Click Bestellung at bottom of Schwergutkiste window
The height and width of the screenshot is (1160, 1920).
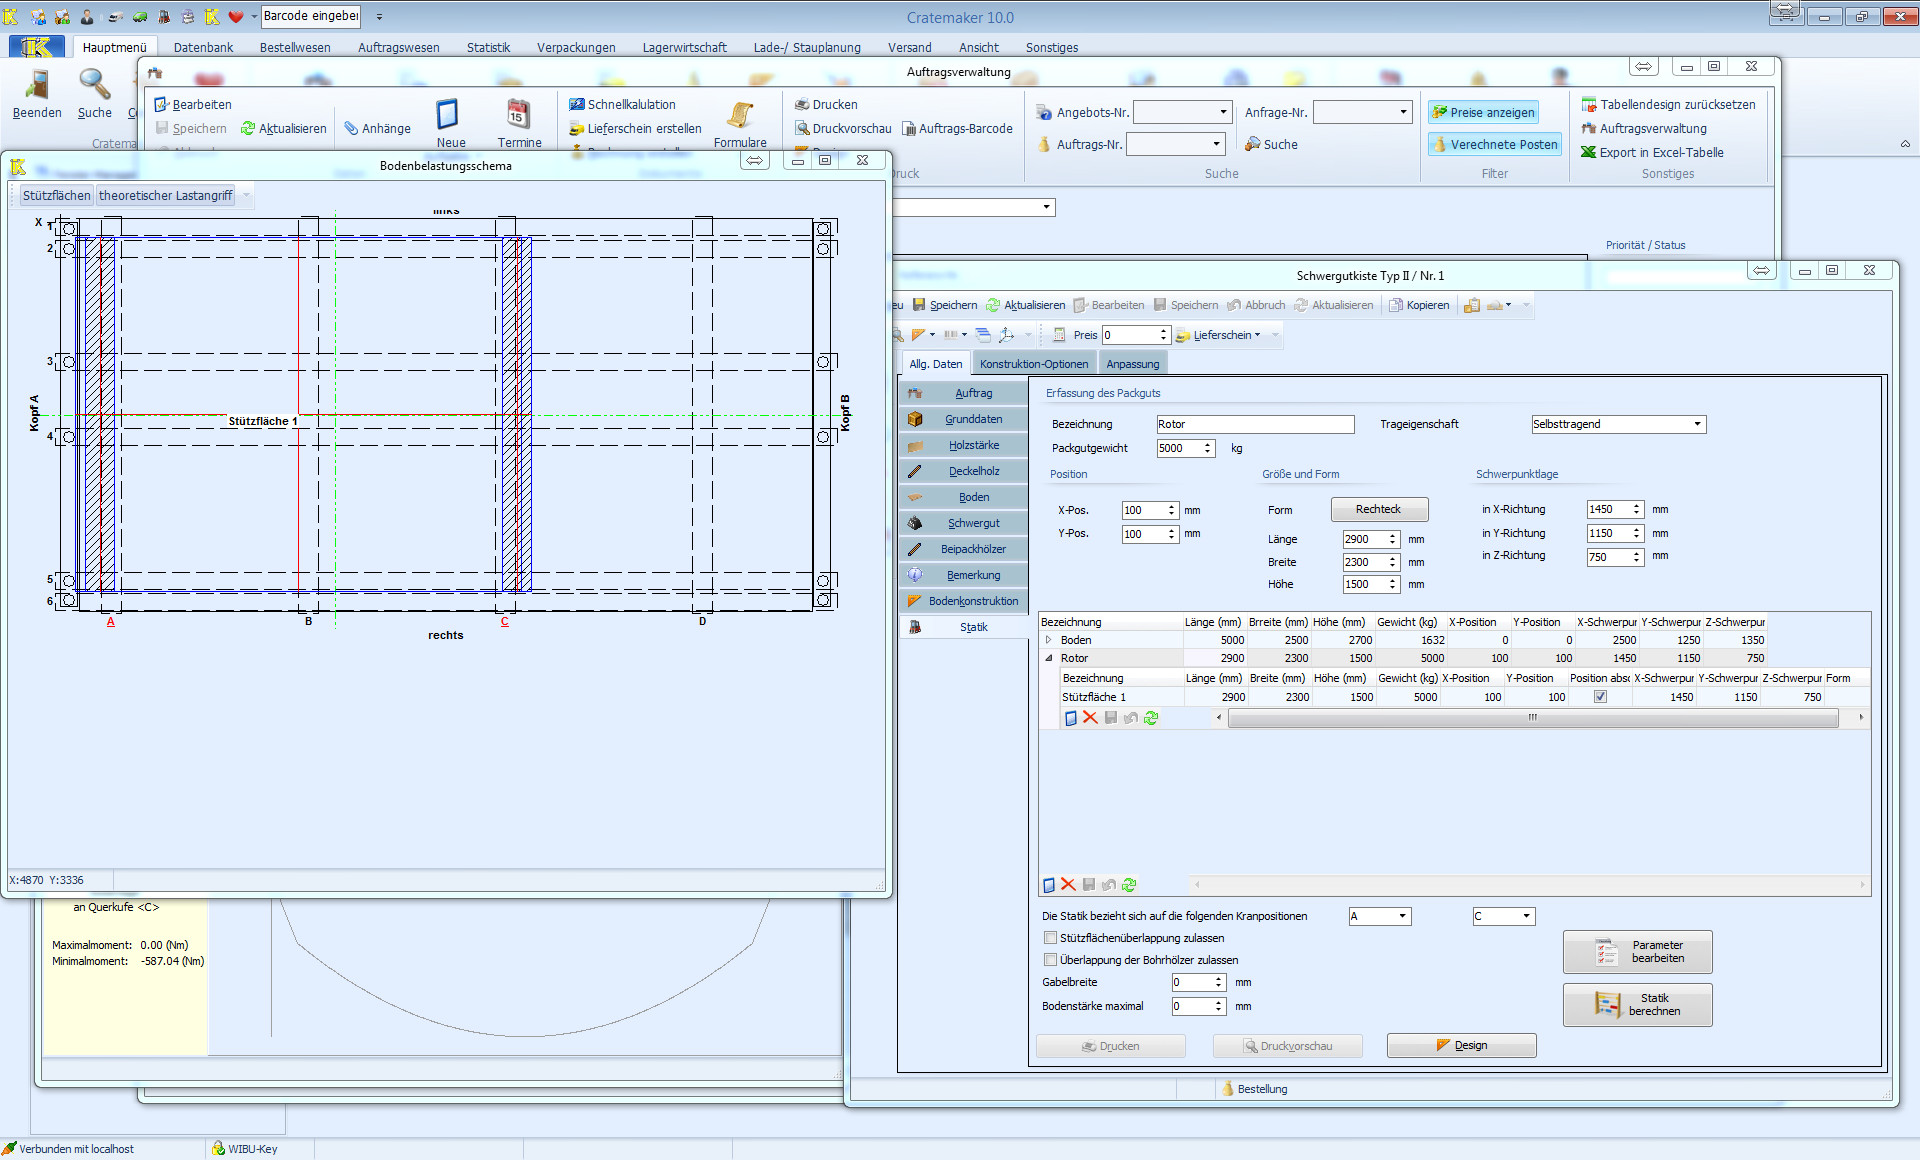coord(1254,1089)
